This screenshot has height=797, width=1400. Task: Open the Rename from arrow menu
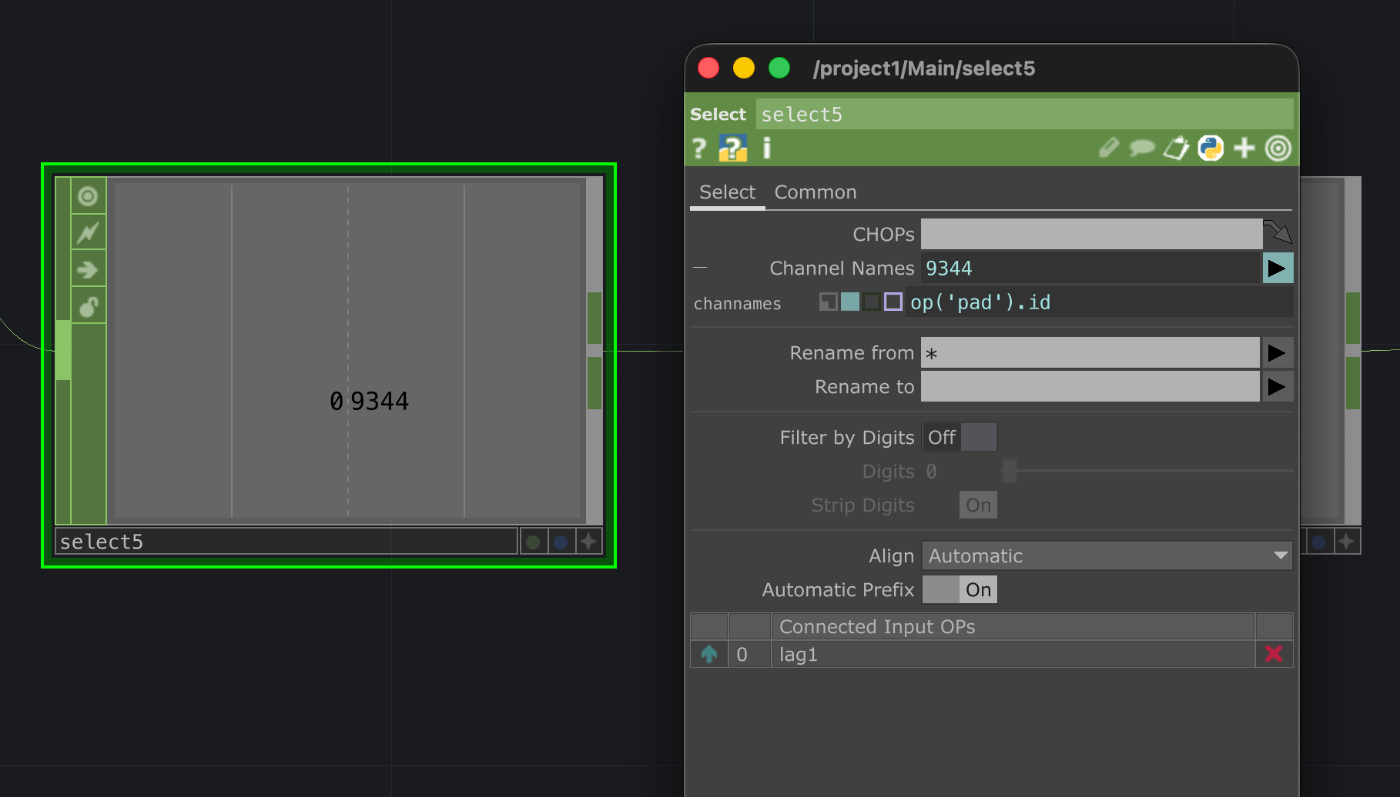[1278, 353]
